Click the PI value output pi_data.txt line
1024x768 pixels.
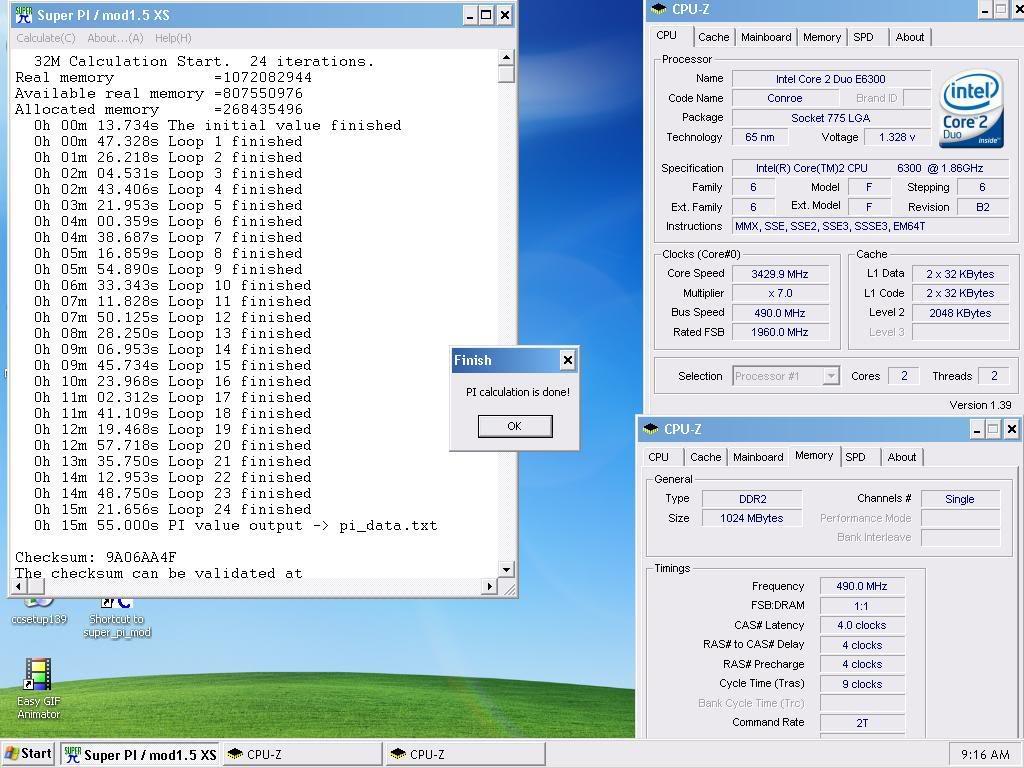coord(236,526)
